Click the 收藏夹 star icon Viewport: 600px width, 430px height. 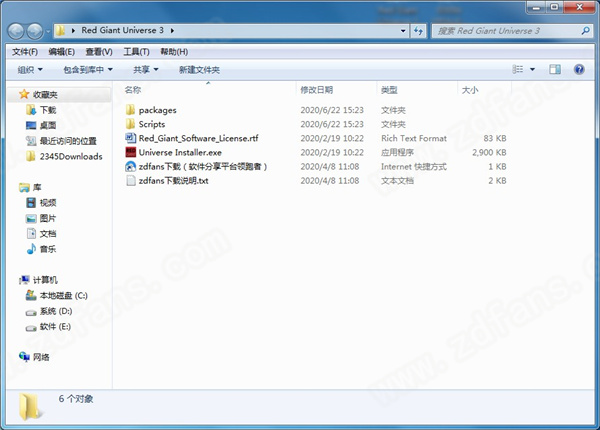(x=24, y=94)
